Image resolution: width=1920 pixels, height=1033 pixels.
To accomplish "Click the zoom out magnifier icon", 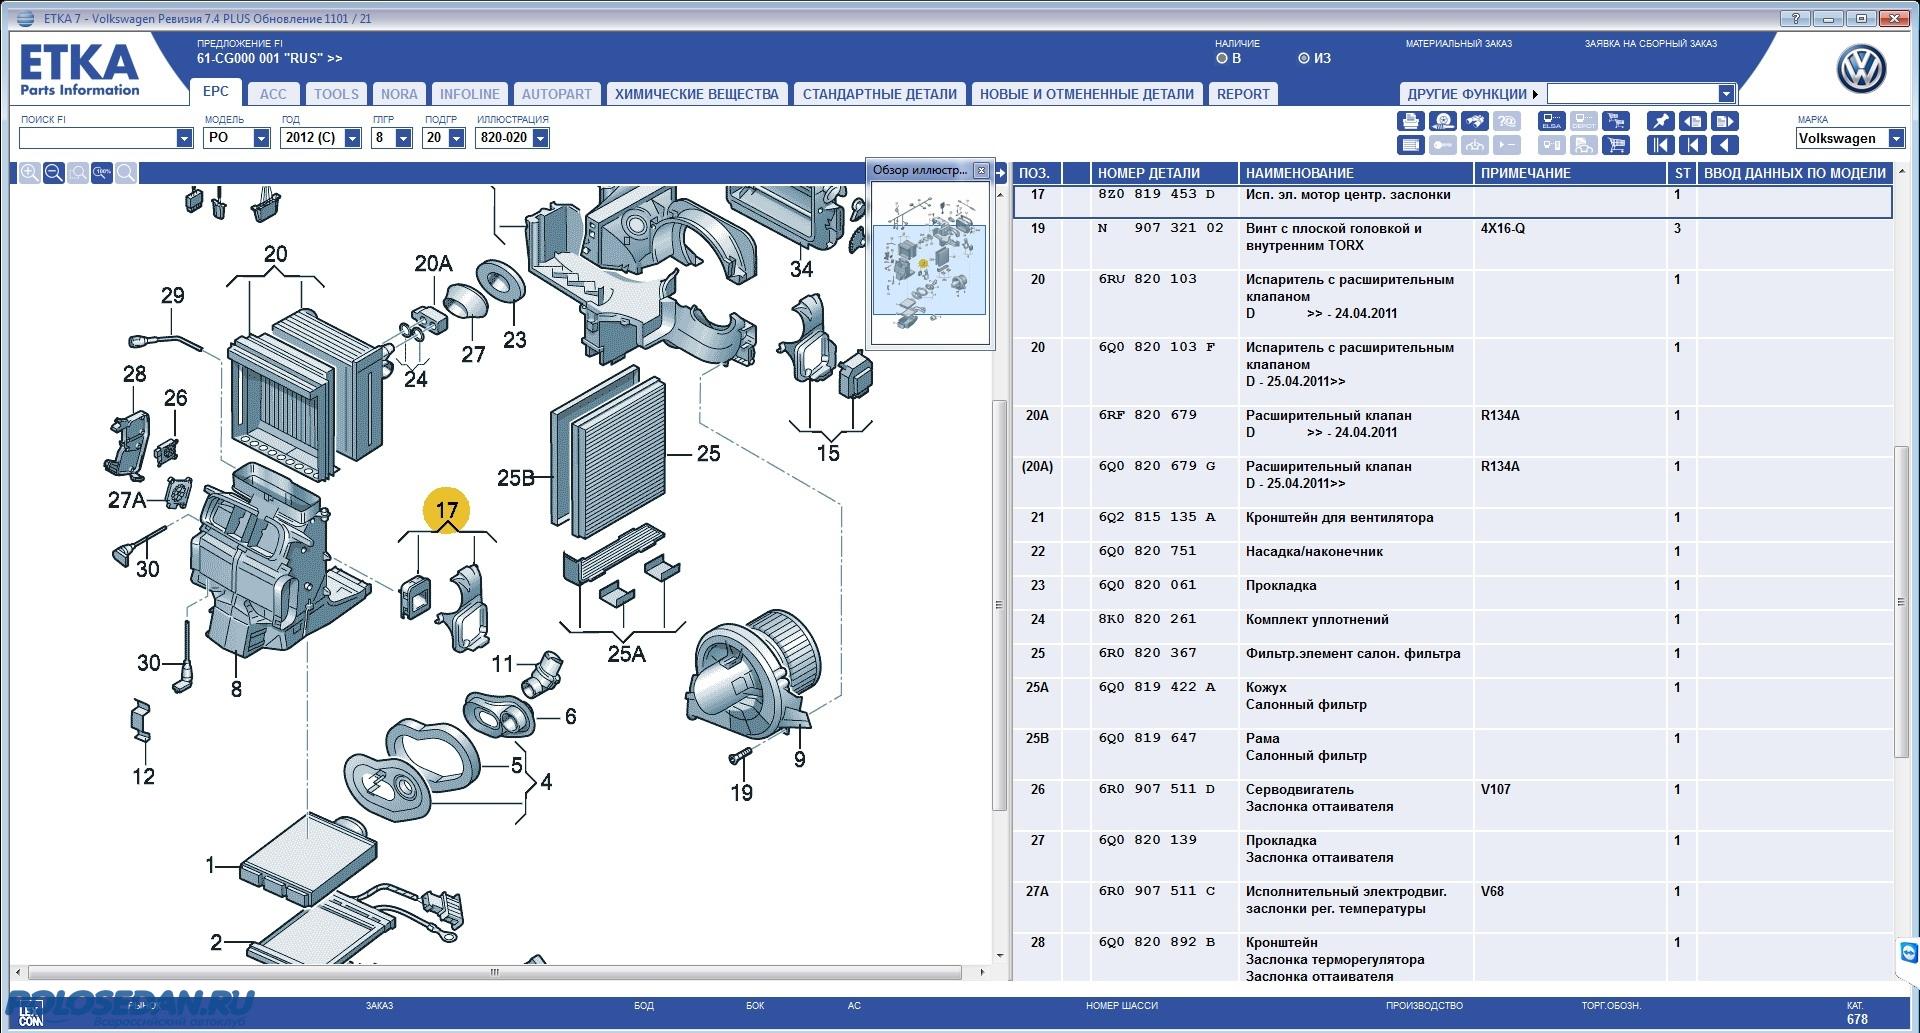I will (x=54, y=173).
